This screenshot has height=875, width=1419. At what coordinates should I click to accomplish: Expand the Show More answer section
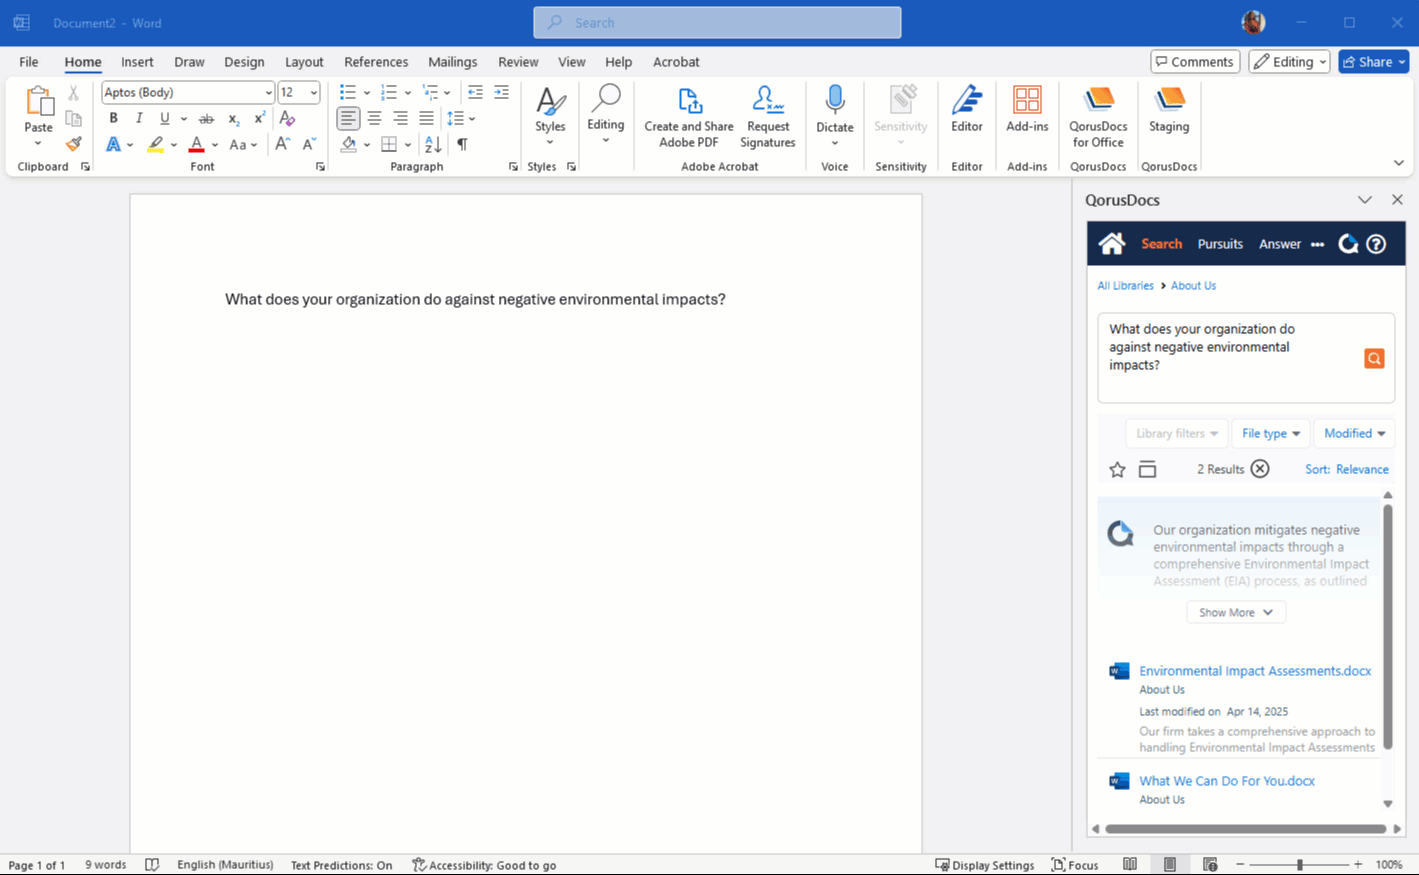1235,612
